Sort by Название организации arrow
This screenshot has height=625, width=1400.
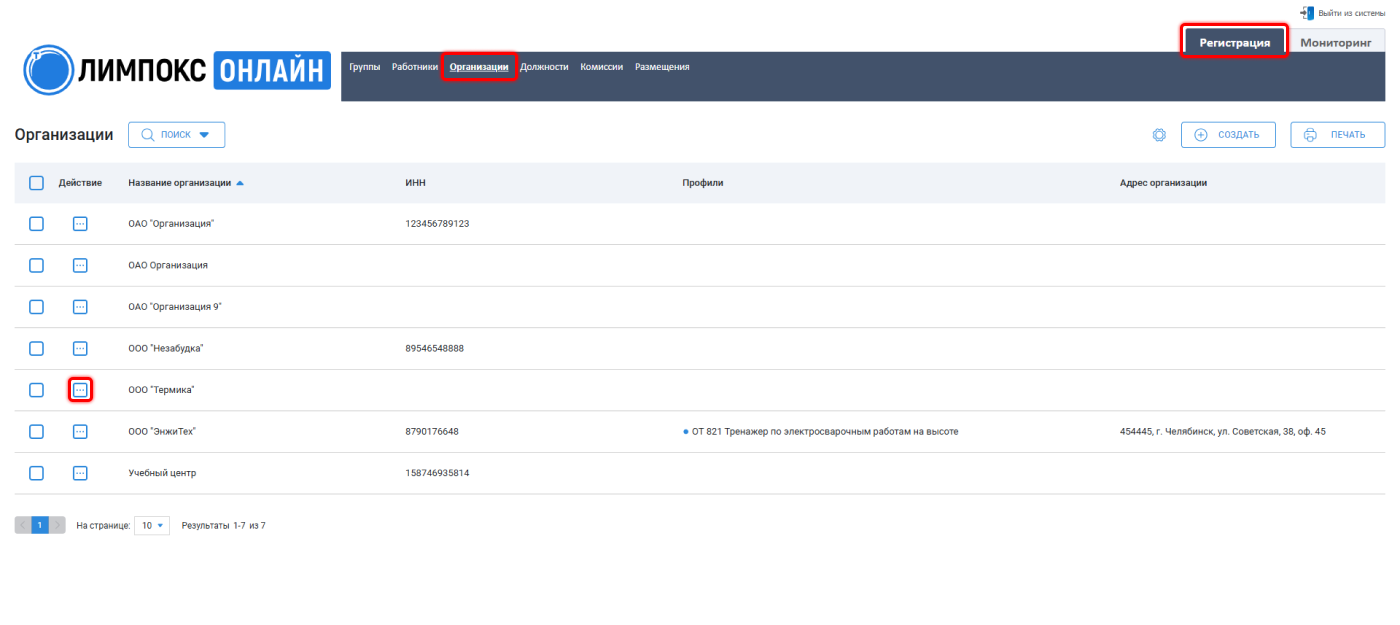click(x=240, y=183)
